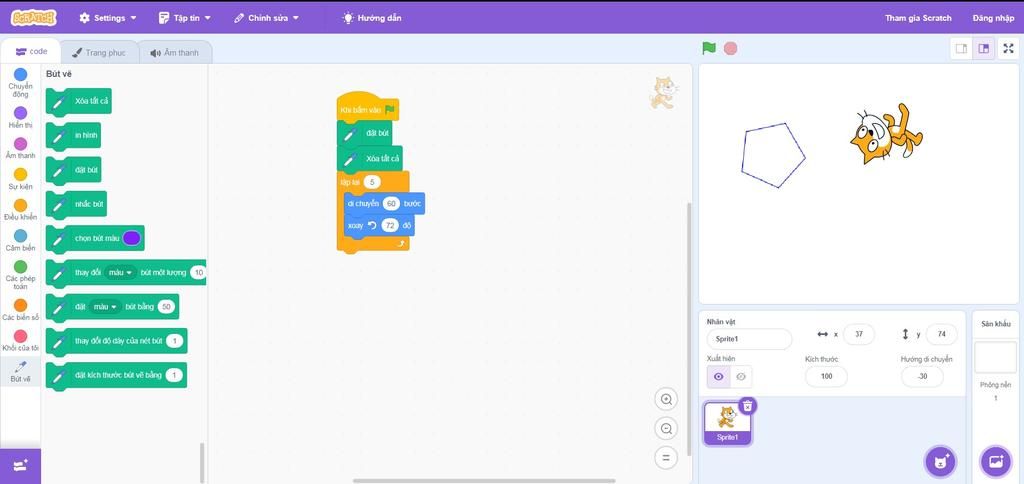Viewport: 1024px width, 484px height.
Task: Click the block palette vertical scrollbar
Action: (202, 463)
